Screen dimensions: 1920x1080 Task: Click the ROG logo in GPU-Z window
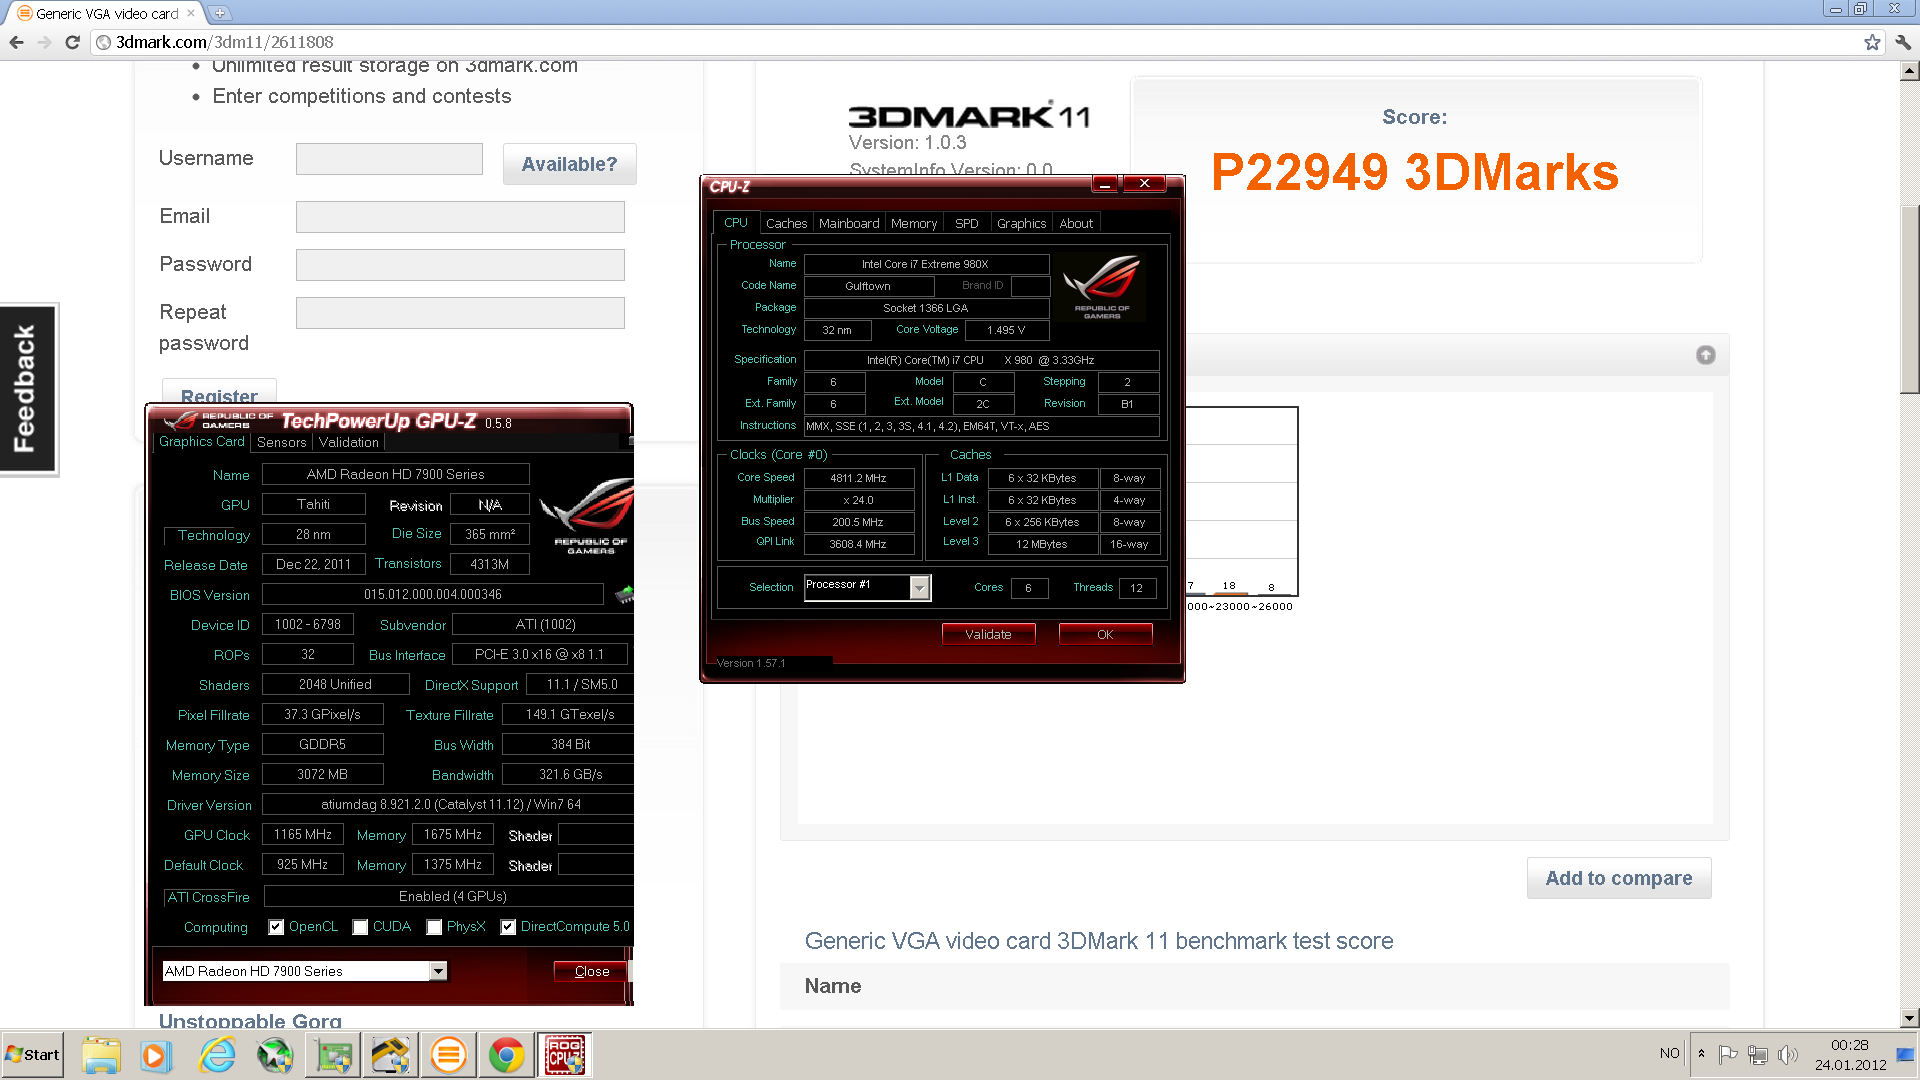[590, 515]
